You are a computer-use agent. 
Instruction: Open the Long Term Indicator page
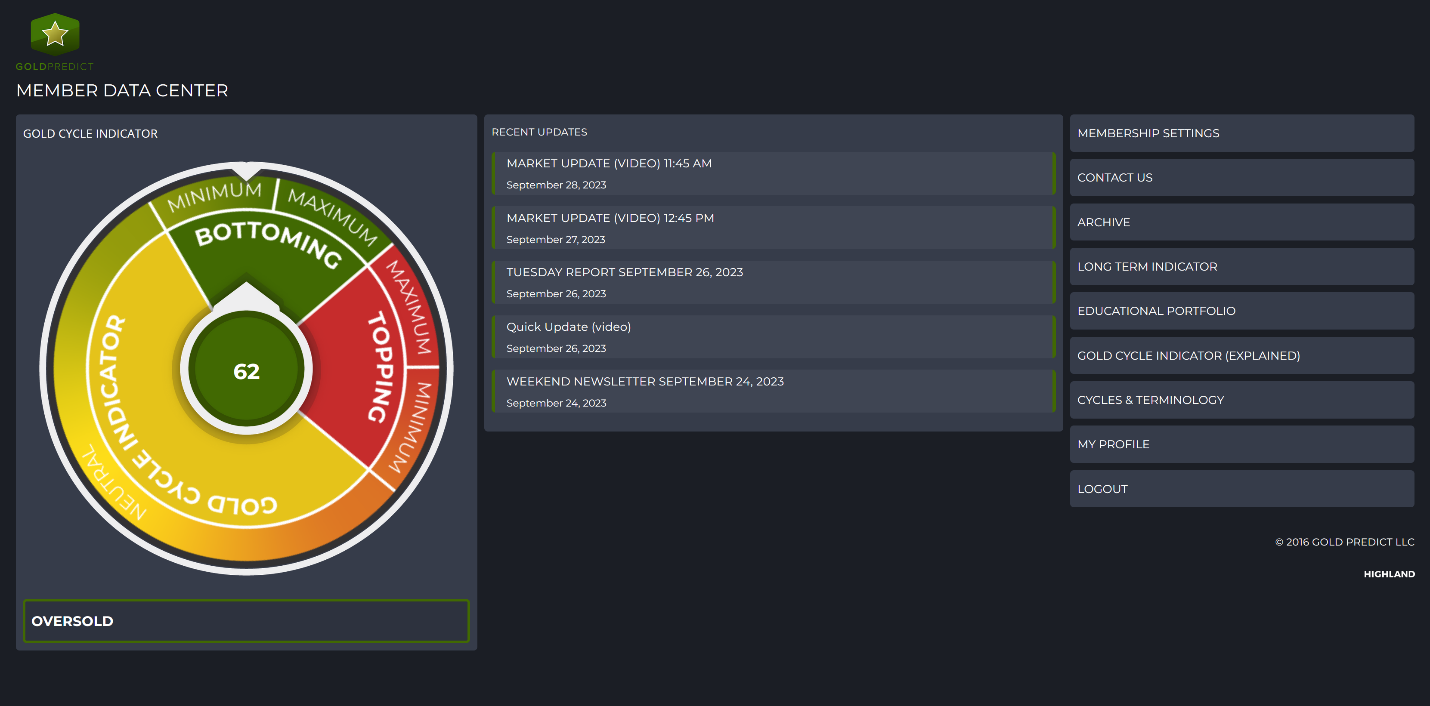1242,267
